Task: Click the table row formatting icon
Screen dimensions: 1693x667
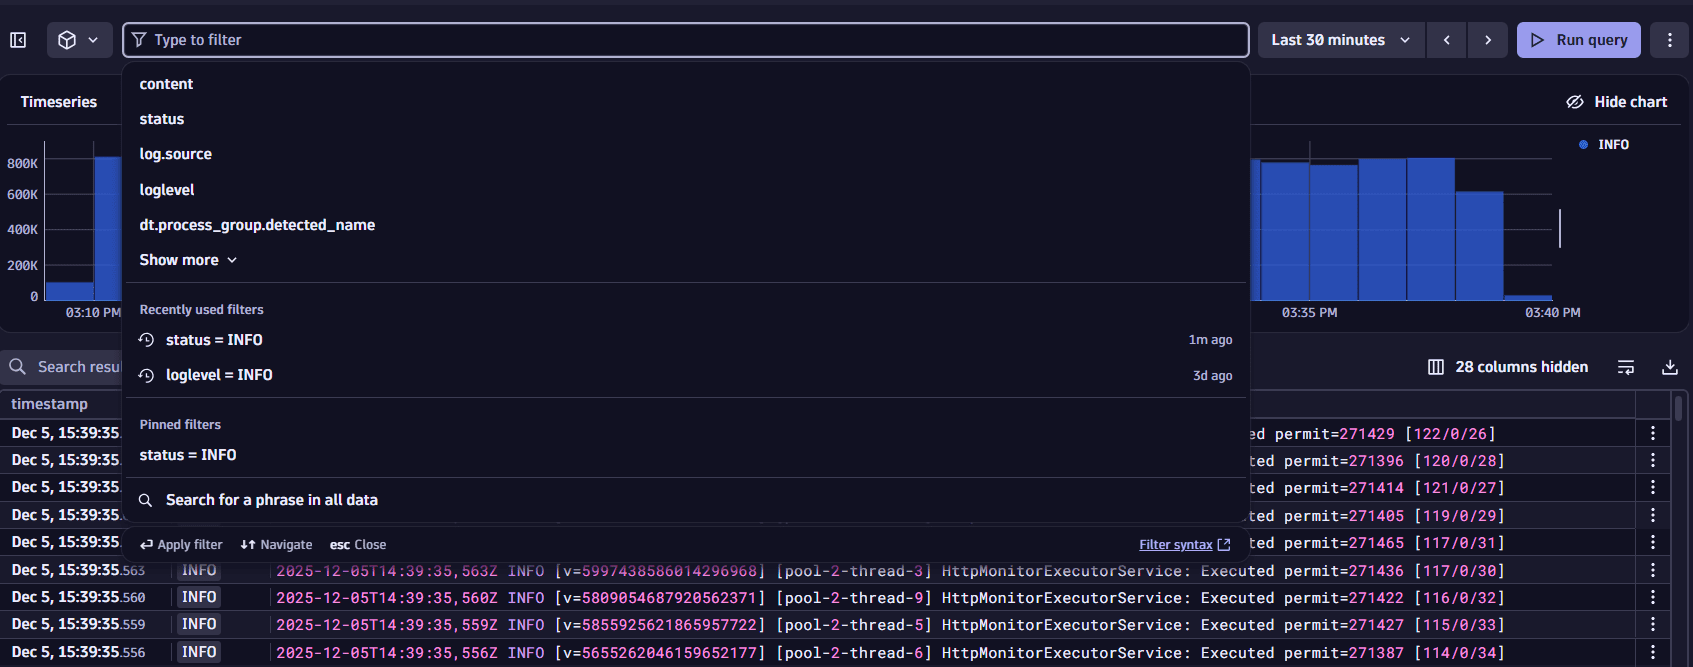Action: pos(1626,367)
